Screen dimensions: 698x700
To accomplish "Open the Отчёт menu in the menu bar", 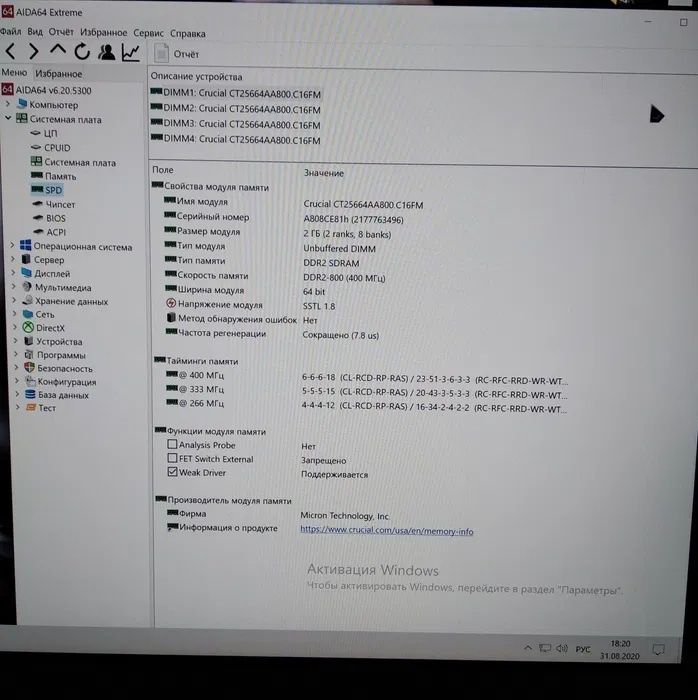I will tap(61, 32).
